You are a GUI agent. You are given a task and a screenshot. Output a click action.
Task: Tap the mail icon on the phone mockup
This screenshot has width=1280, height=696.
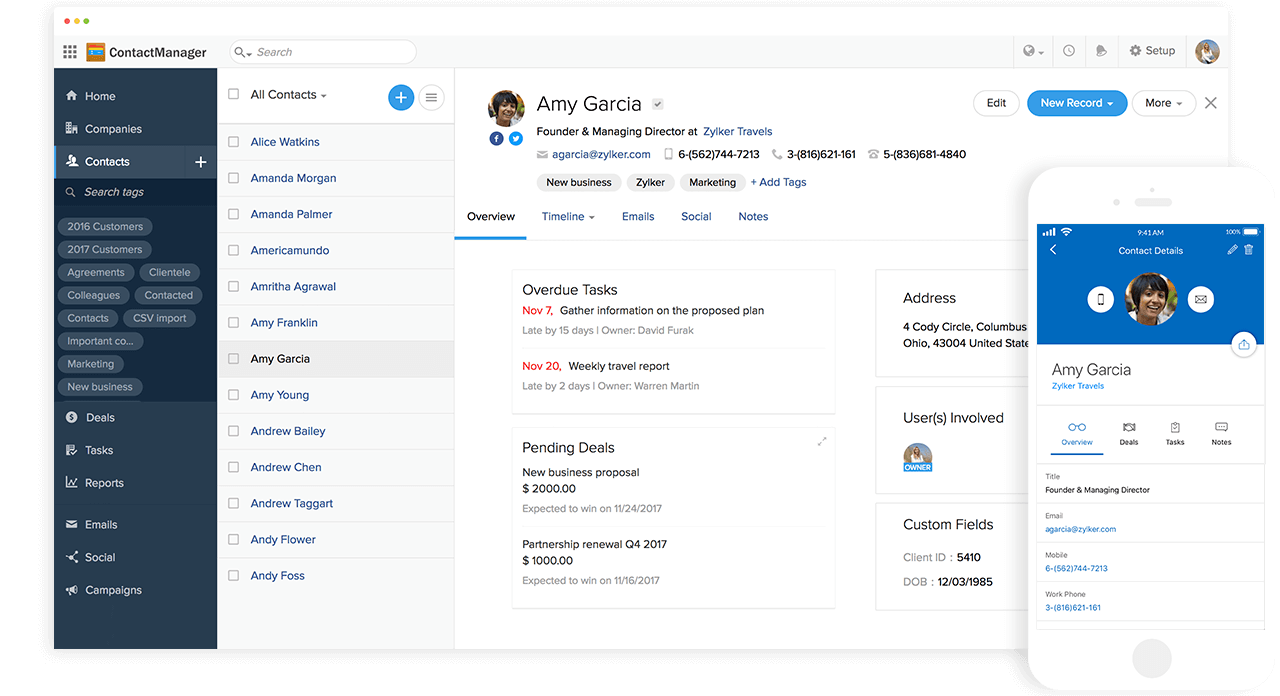[1201, 299]
